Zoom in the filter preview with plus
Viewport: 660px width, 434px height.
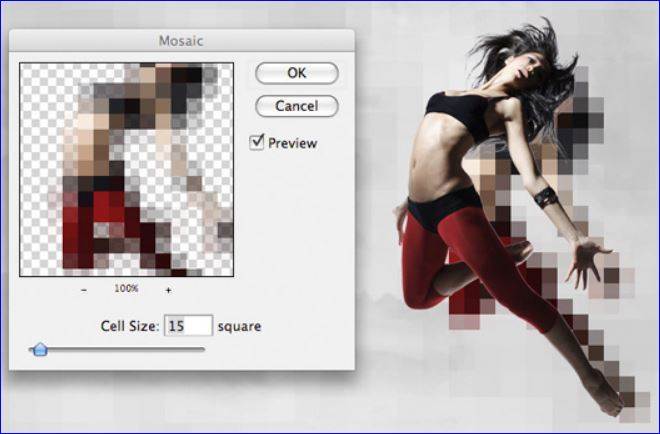[168, 289]
